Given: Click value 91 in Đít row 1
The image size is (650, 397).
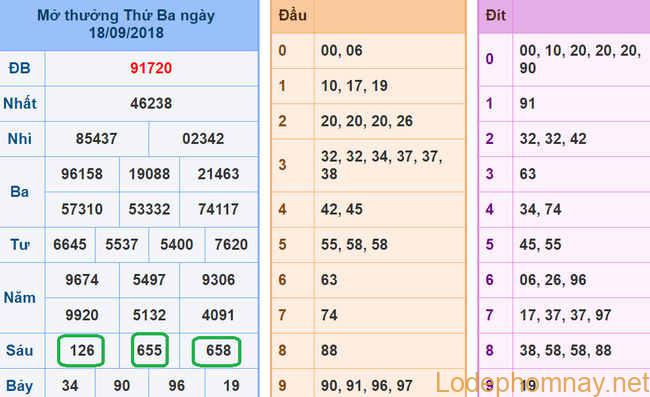Looking at the screenshot, I should [x=527, y=103].
